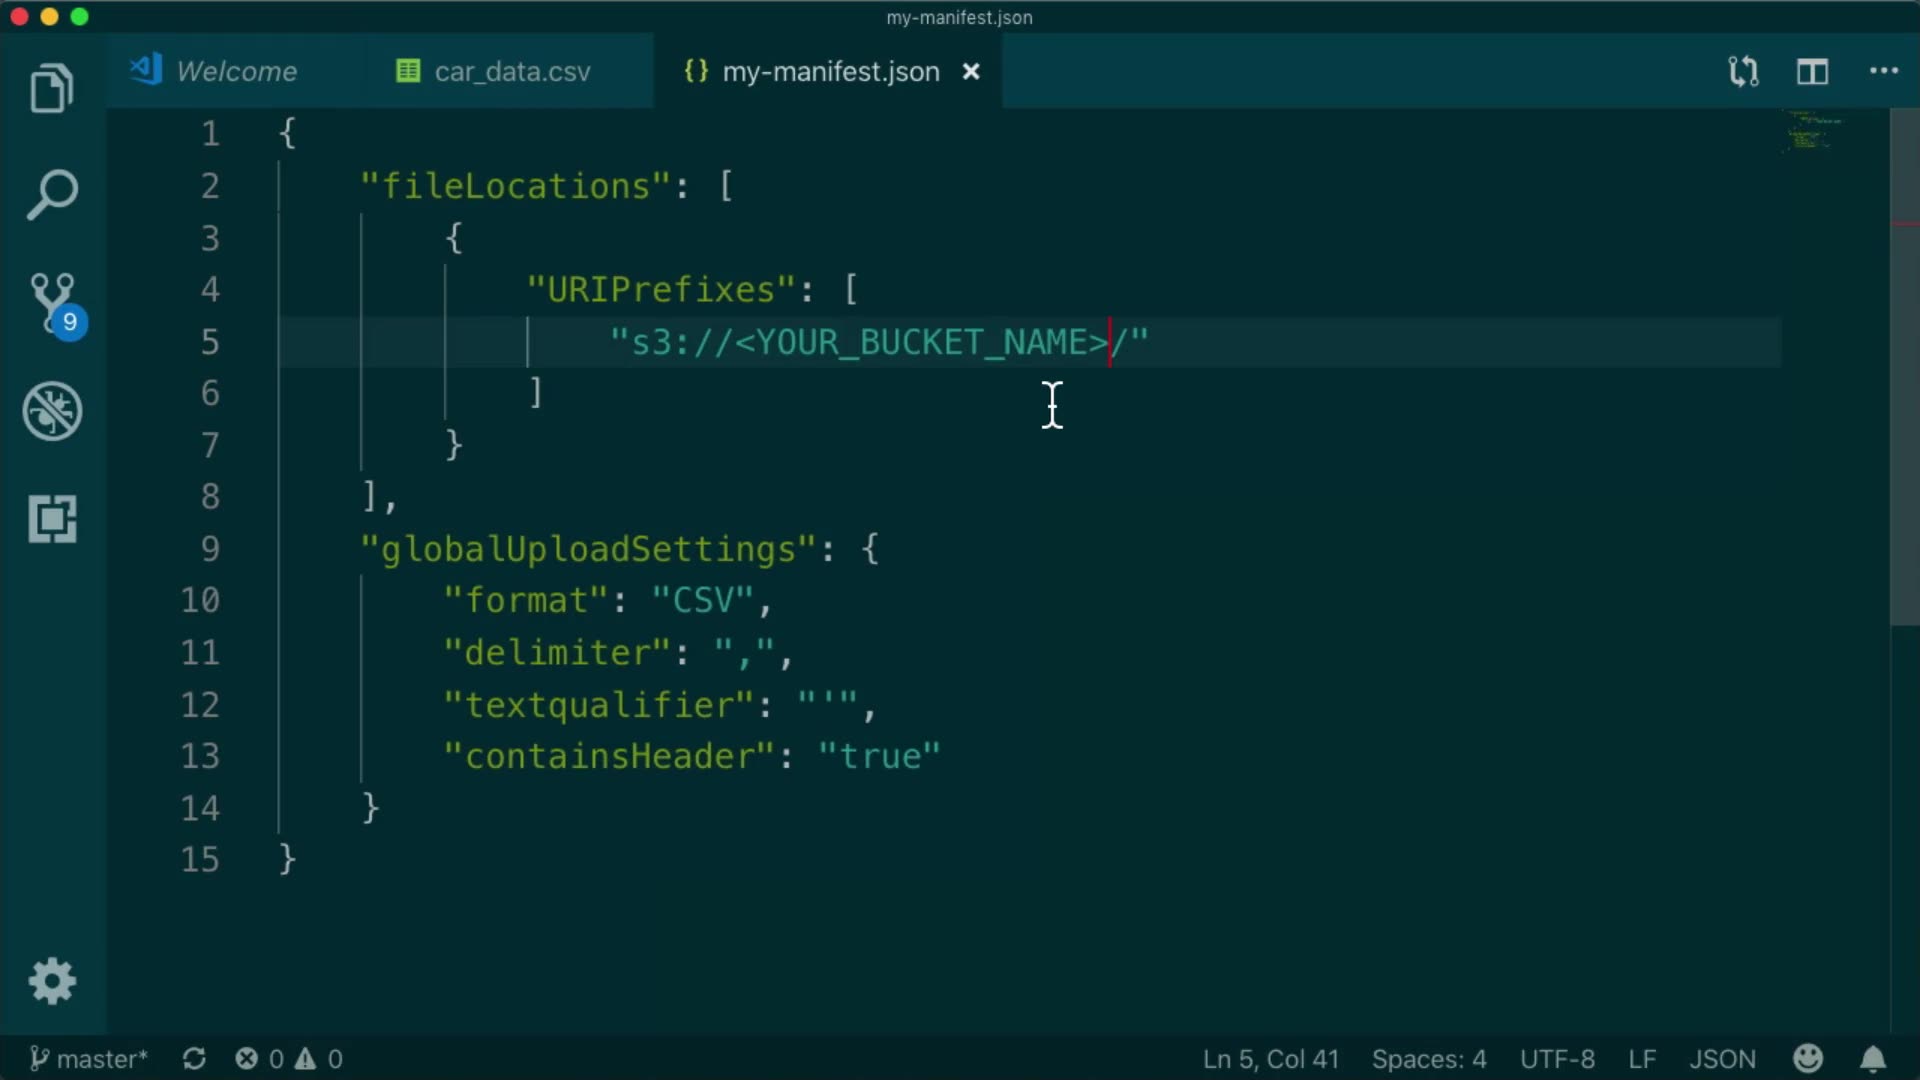This screenshot has height=1080, width=1920.
Task: Switch to the Welcome tab
Action: [x=236, y=71]
